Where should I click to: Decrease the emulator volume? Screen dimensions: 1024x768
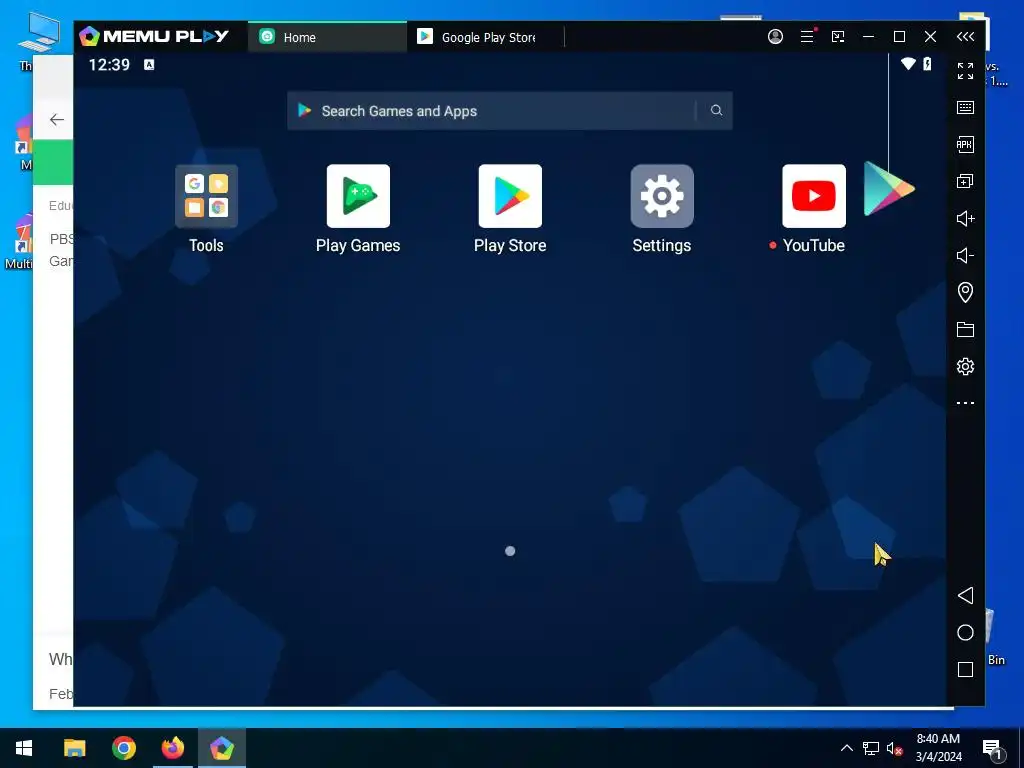coord(965,255)
